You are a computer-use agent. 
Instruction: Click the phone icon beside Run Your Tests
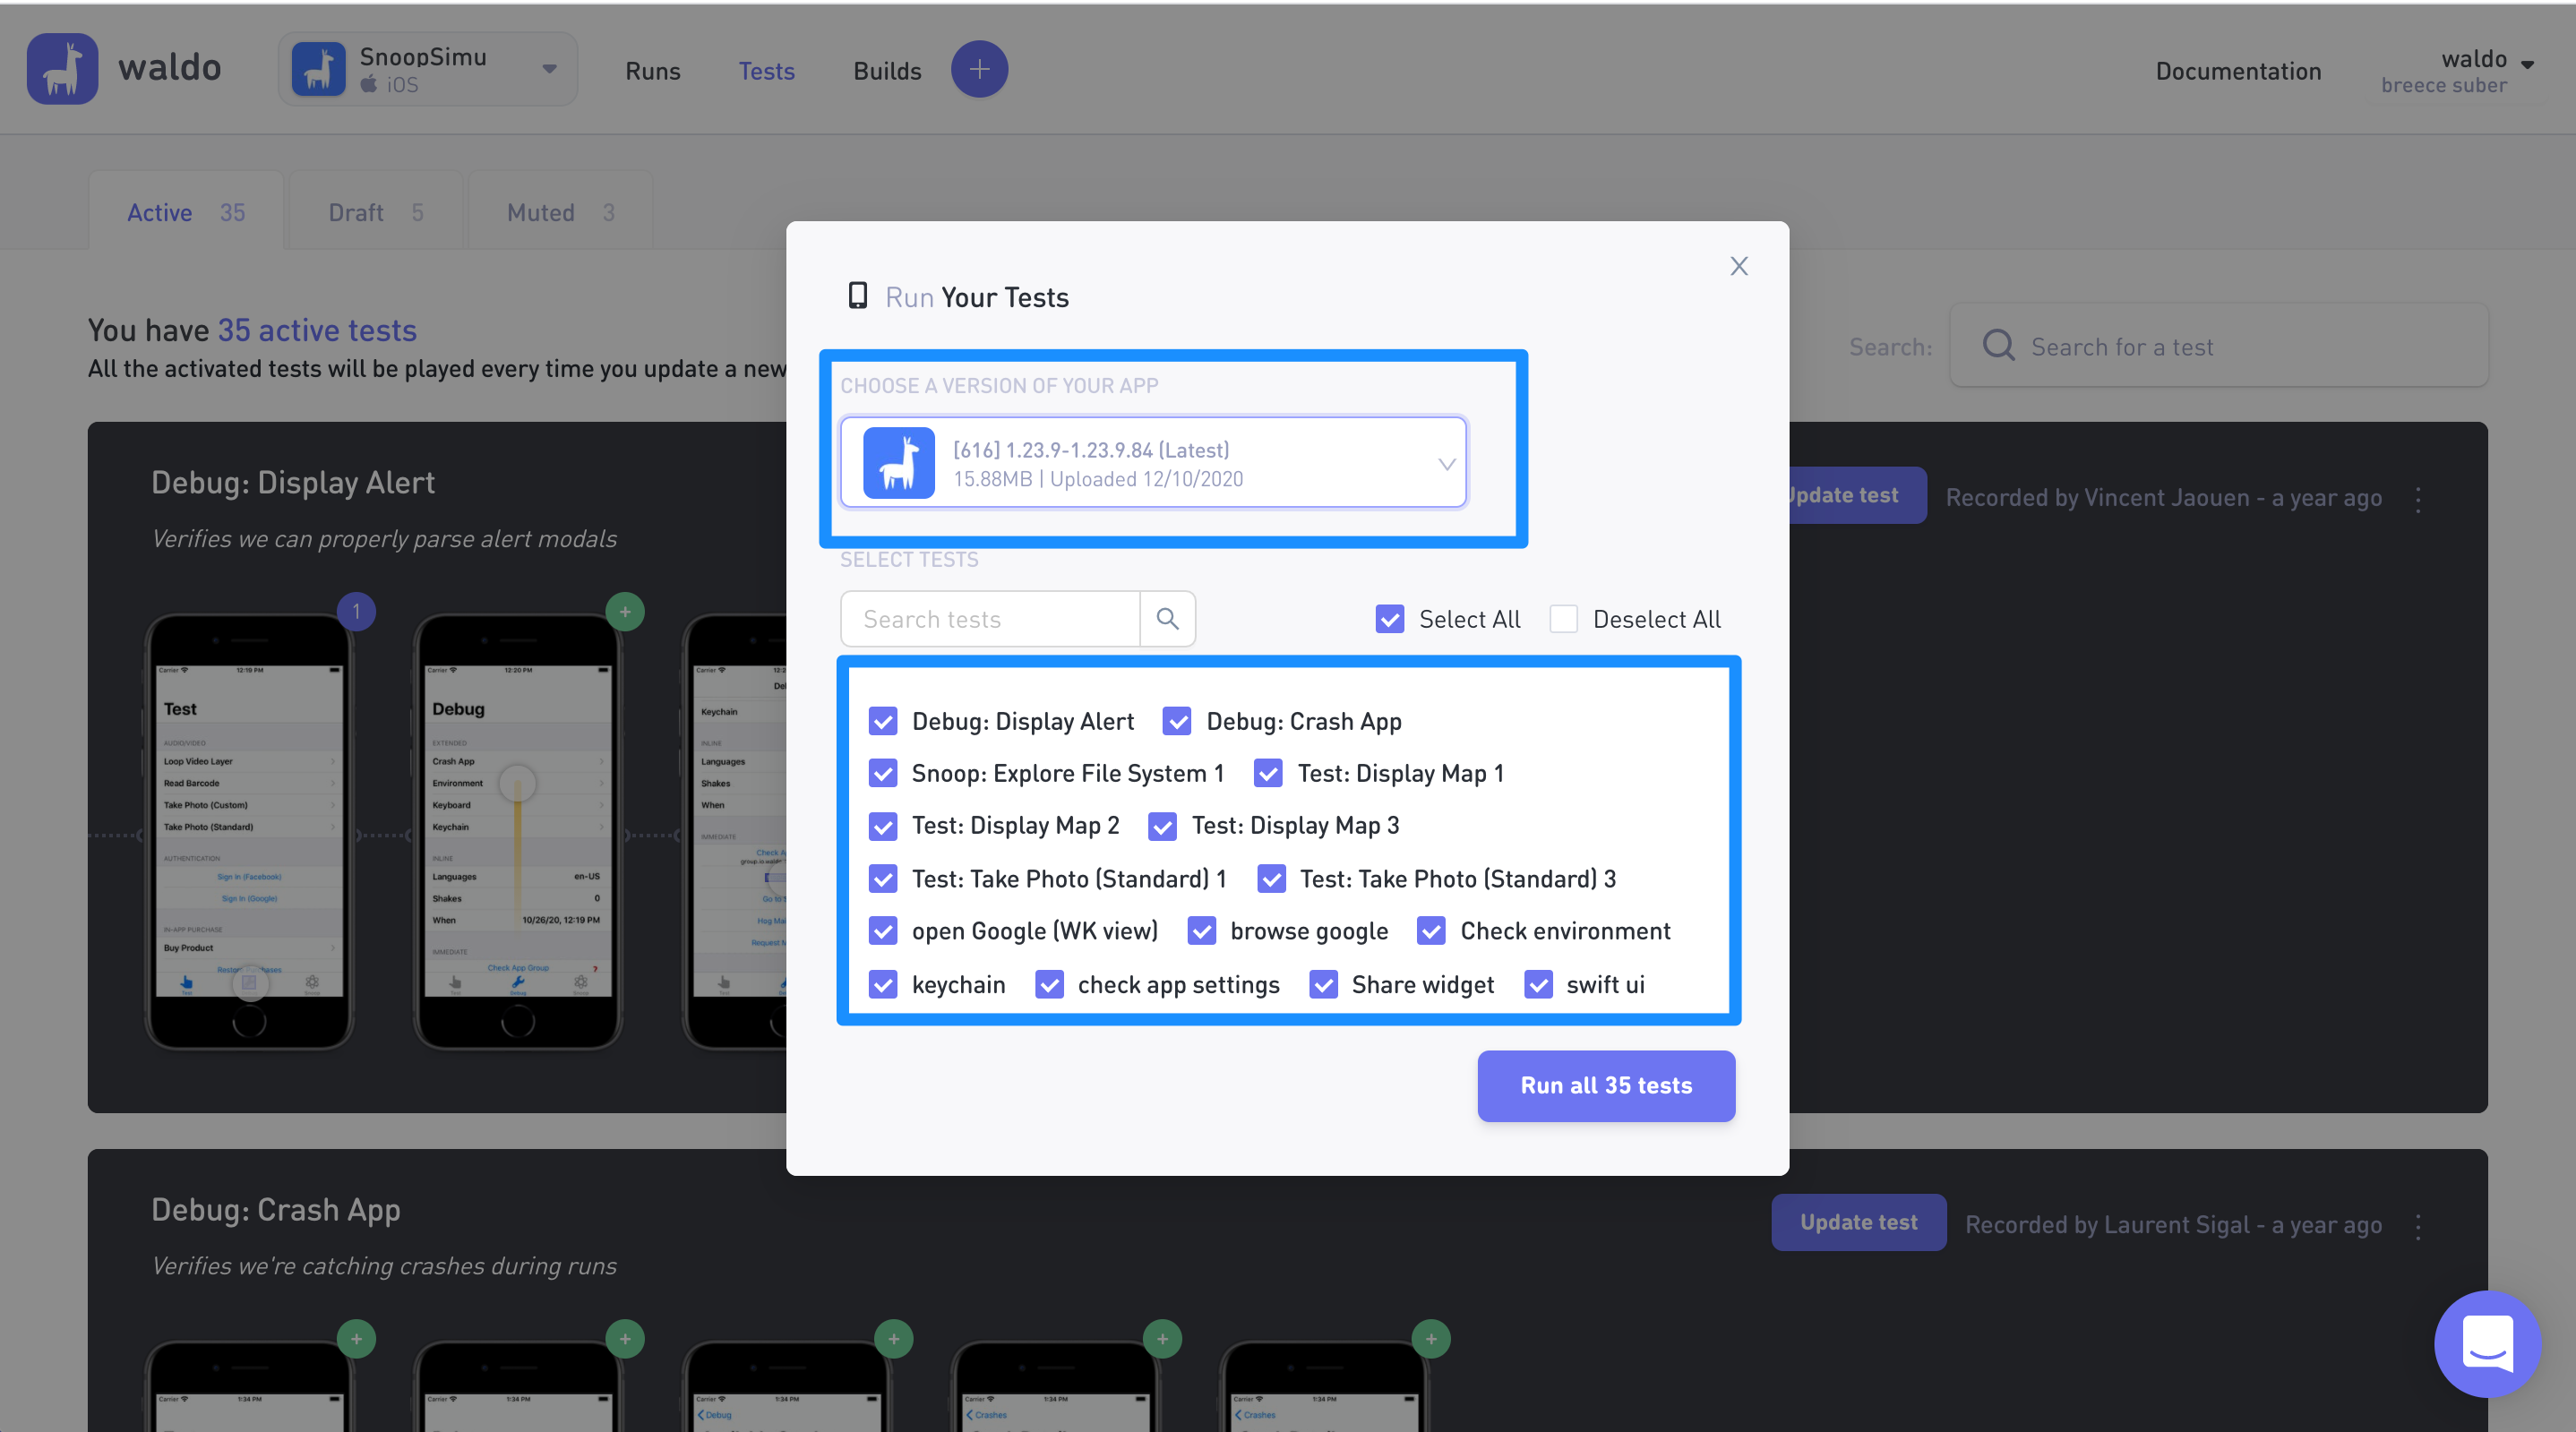tap(857, 296)
